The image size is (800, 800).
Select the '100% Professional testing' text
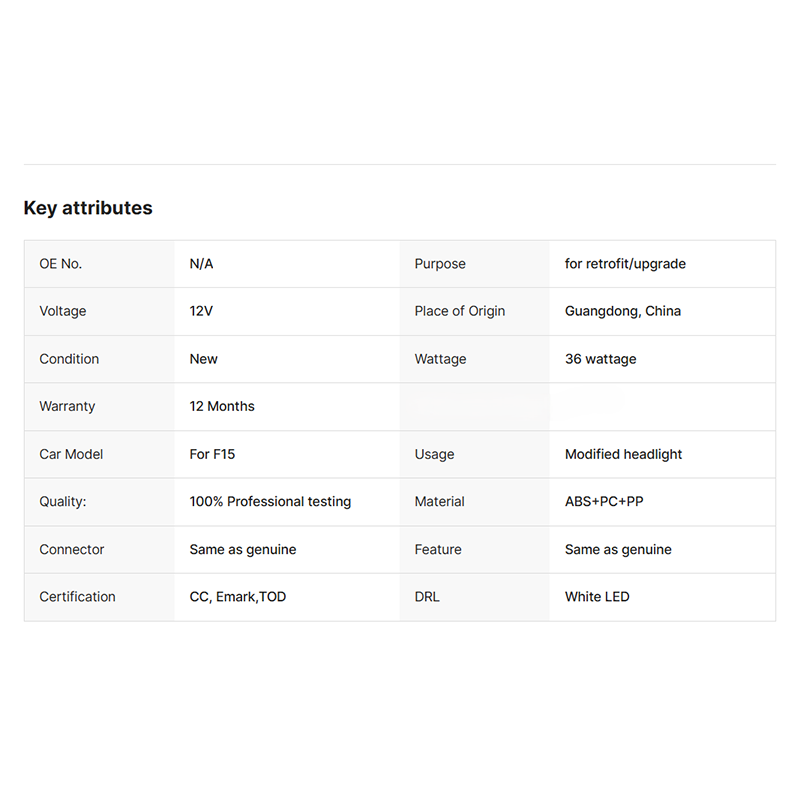(x=270, y=502)
